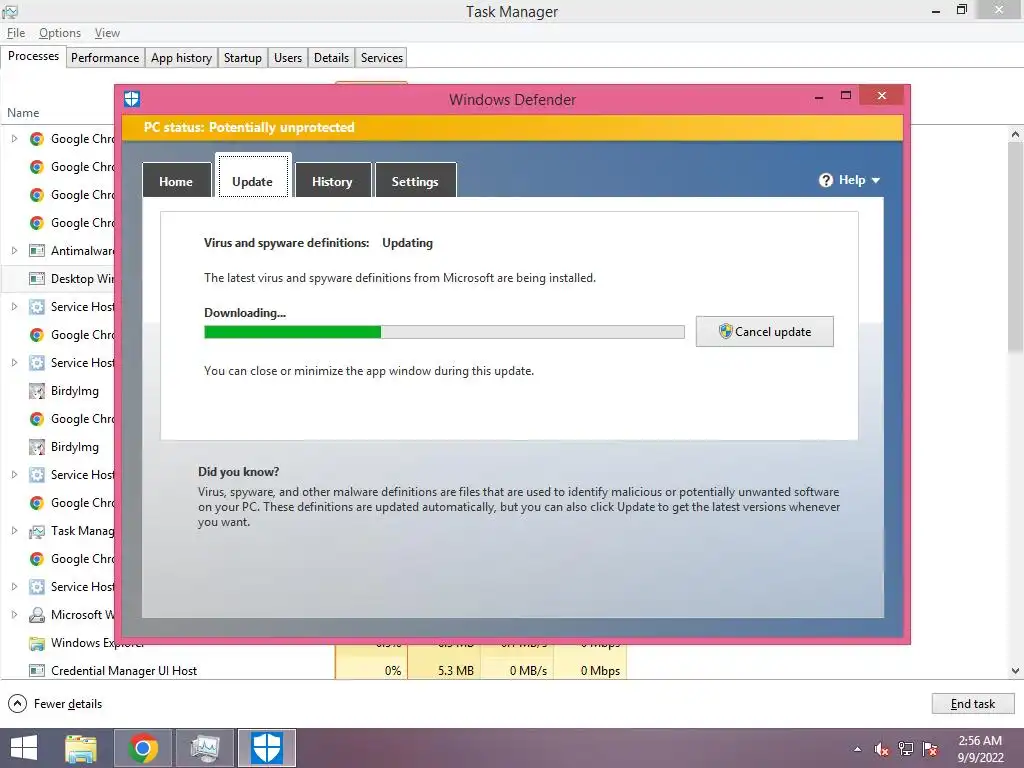Click the Cancel update button
The image size is (1024, 768).
(x=765, y=332)
